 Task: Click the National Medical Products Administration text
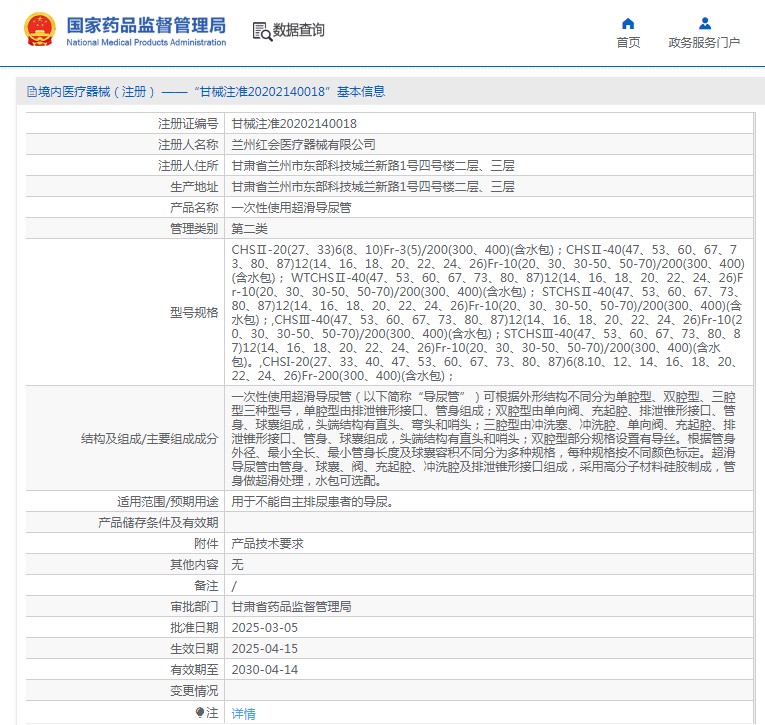tap(146, 42)
